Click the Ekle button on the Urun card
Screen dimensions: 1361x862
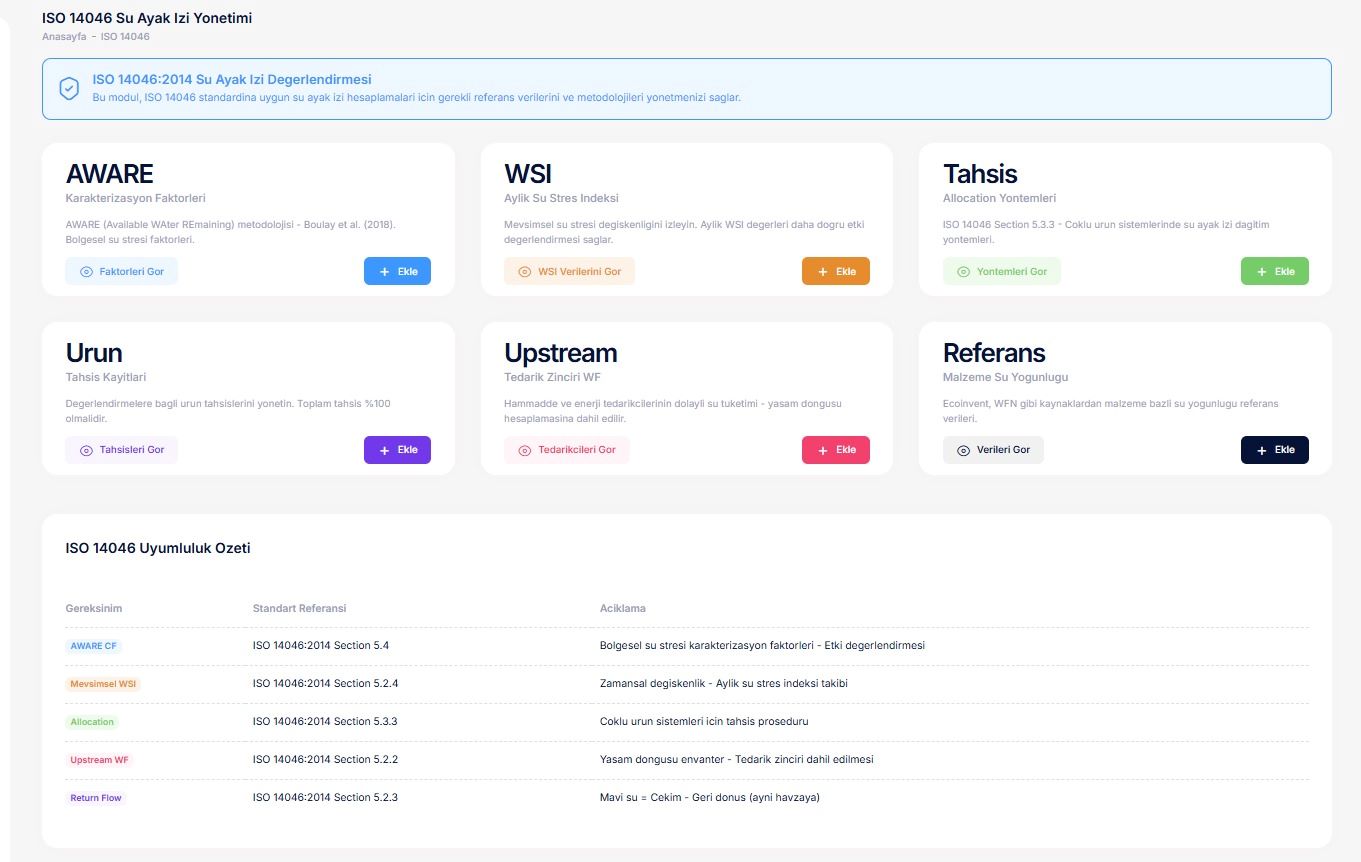tap(398, 449)
